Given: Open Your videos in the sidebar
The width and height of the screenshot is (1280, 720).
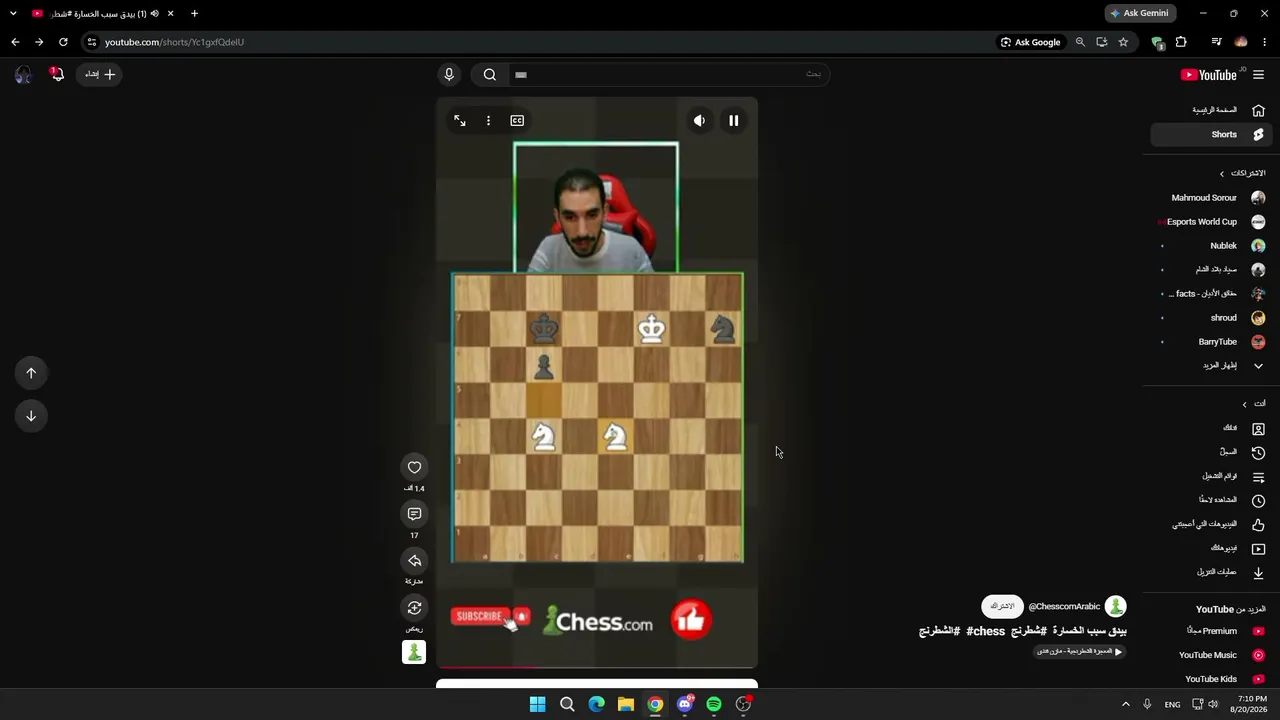Looking at the screenshot, I should pyautogui.click(x=1209, y=548).
